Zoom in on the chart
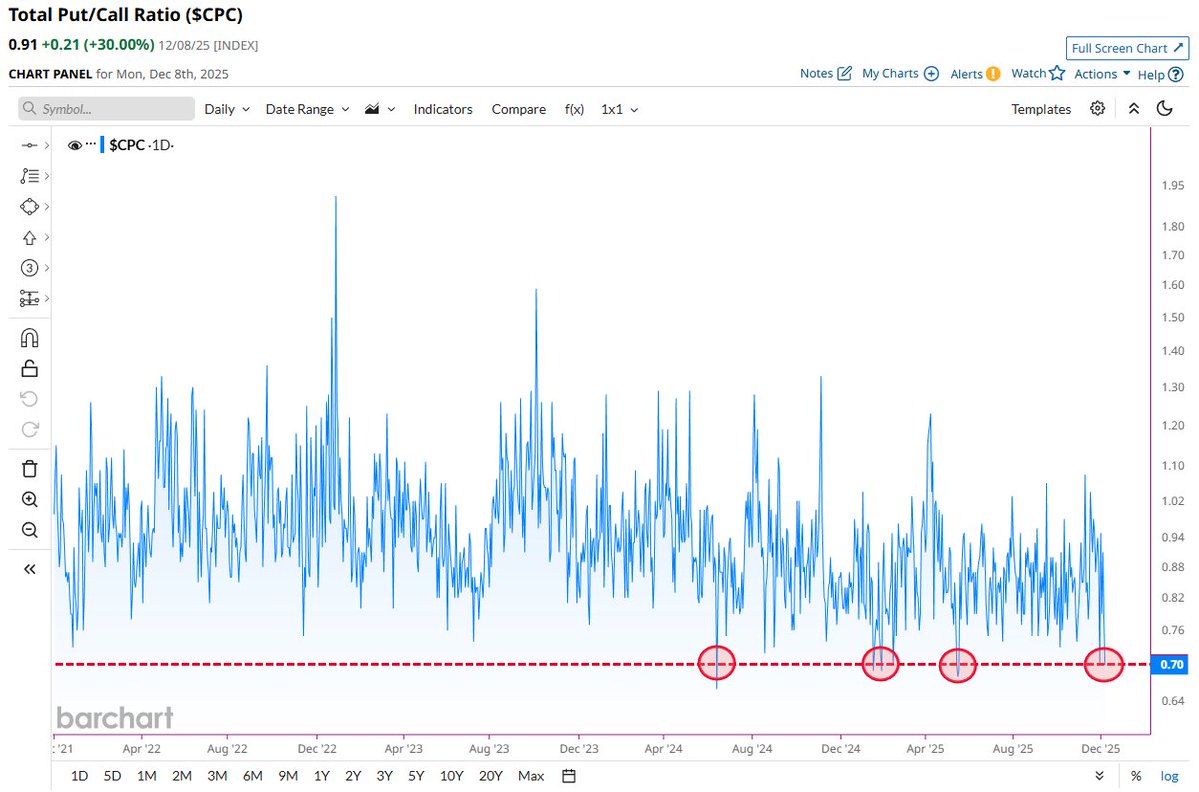 tap(29, 499)
